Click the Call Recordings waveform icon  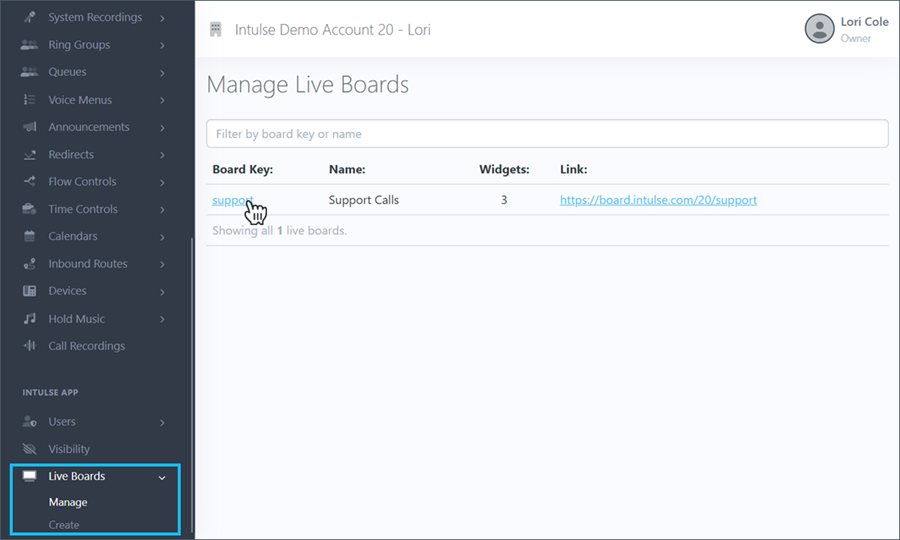(x=29, y=345)
